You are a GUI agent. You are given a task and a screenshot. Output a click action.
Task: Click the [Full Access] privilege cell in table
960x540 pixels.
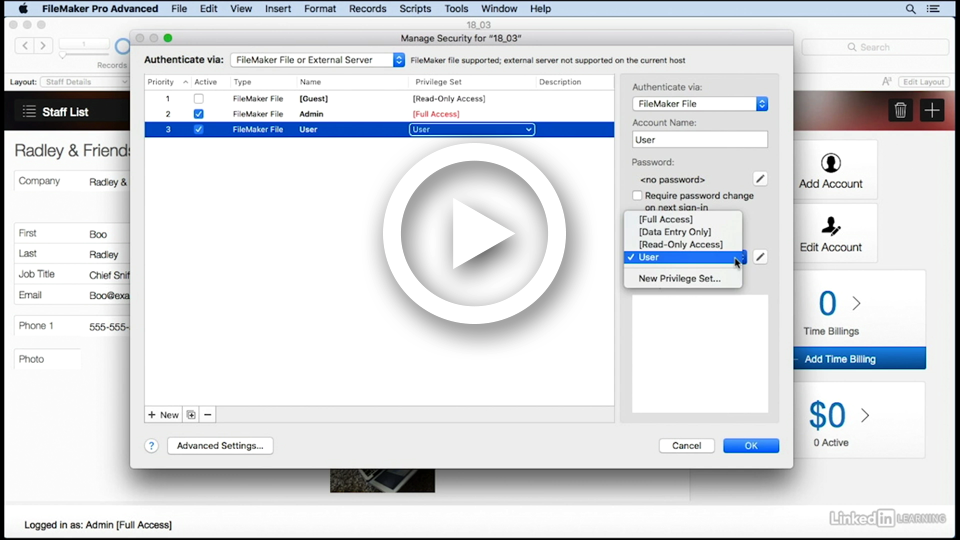[x=436, y=114]
